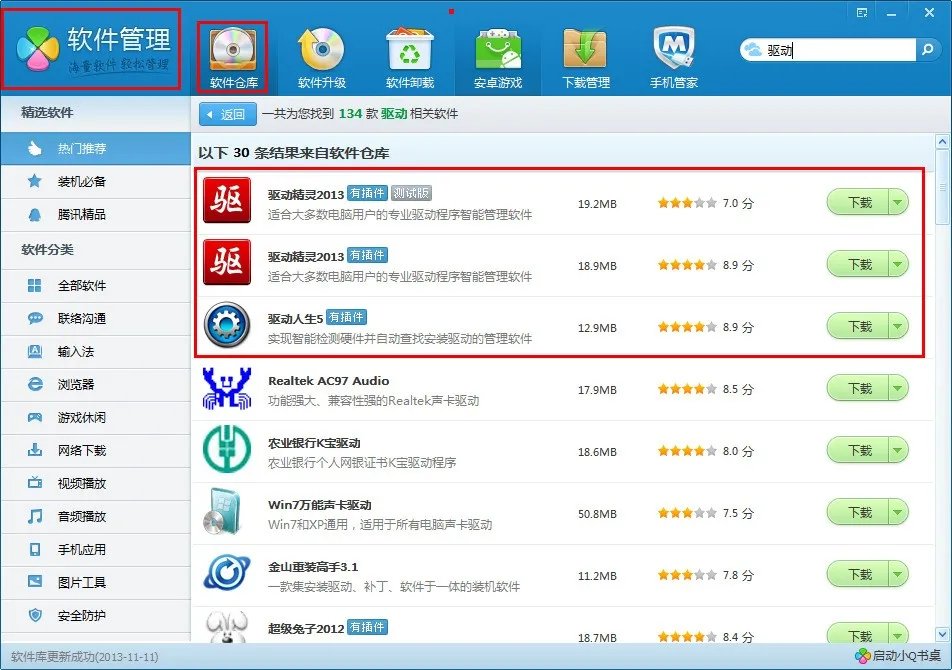Image resolution: width=952 pixels, height=670 pixels.
Task: Open the 安卓游戏 Android games icon
Action: click(497, 50)
